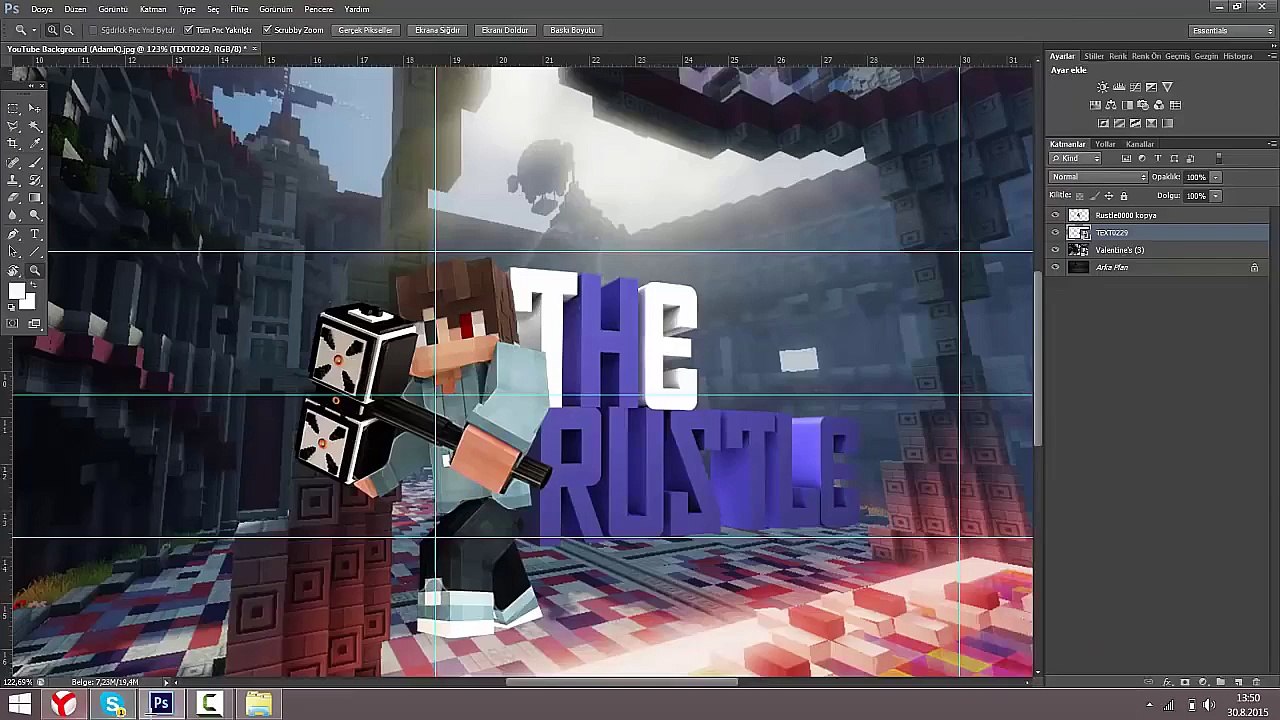
Task: Uncheck Scrubby Zoom checkbox
Action: click(x=267, y=30)
